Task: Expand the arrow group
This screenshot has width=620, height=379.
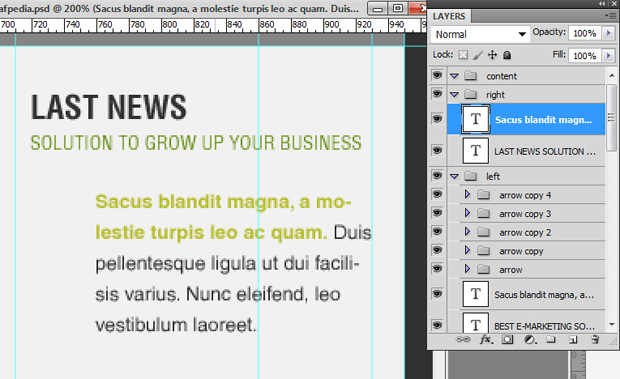Action: (x=467, y=269)
